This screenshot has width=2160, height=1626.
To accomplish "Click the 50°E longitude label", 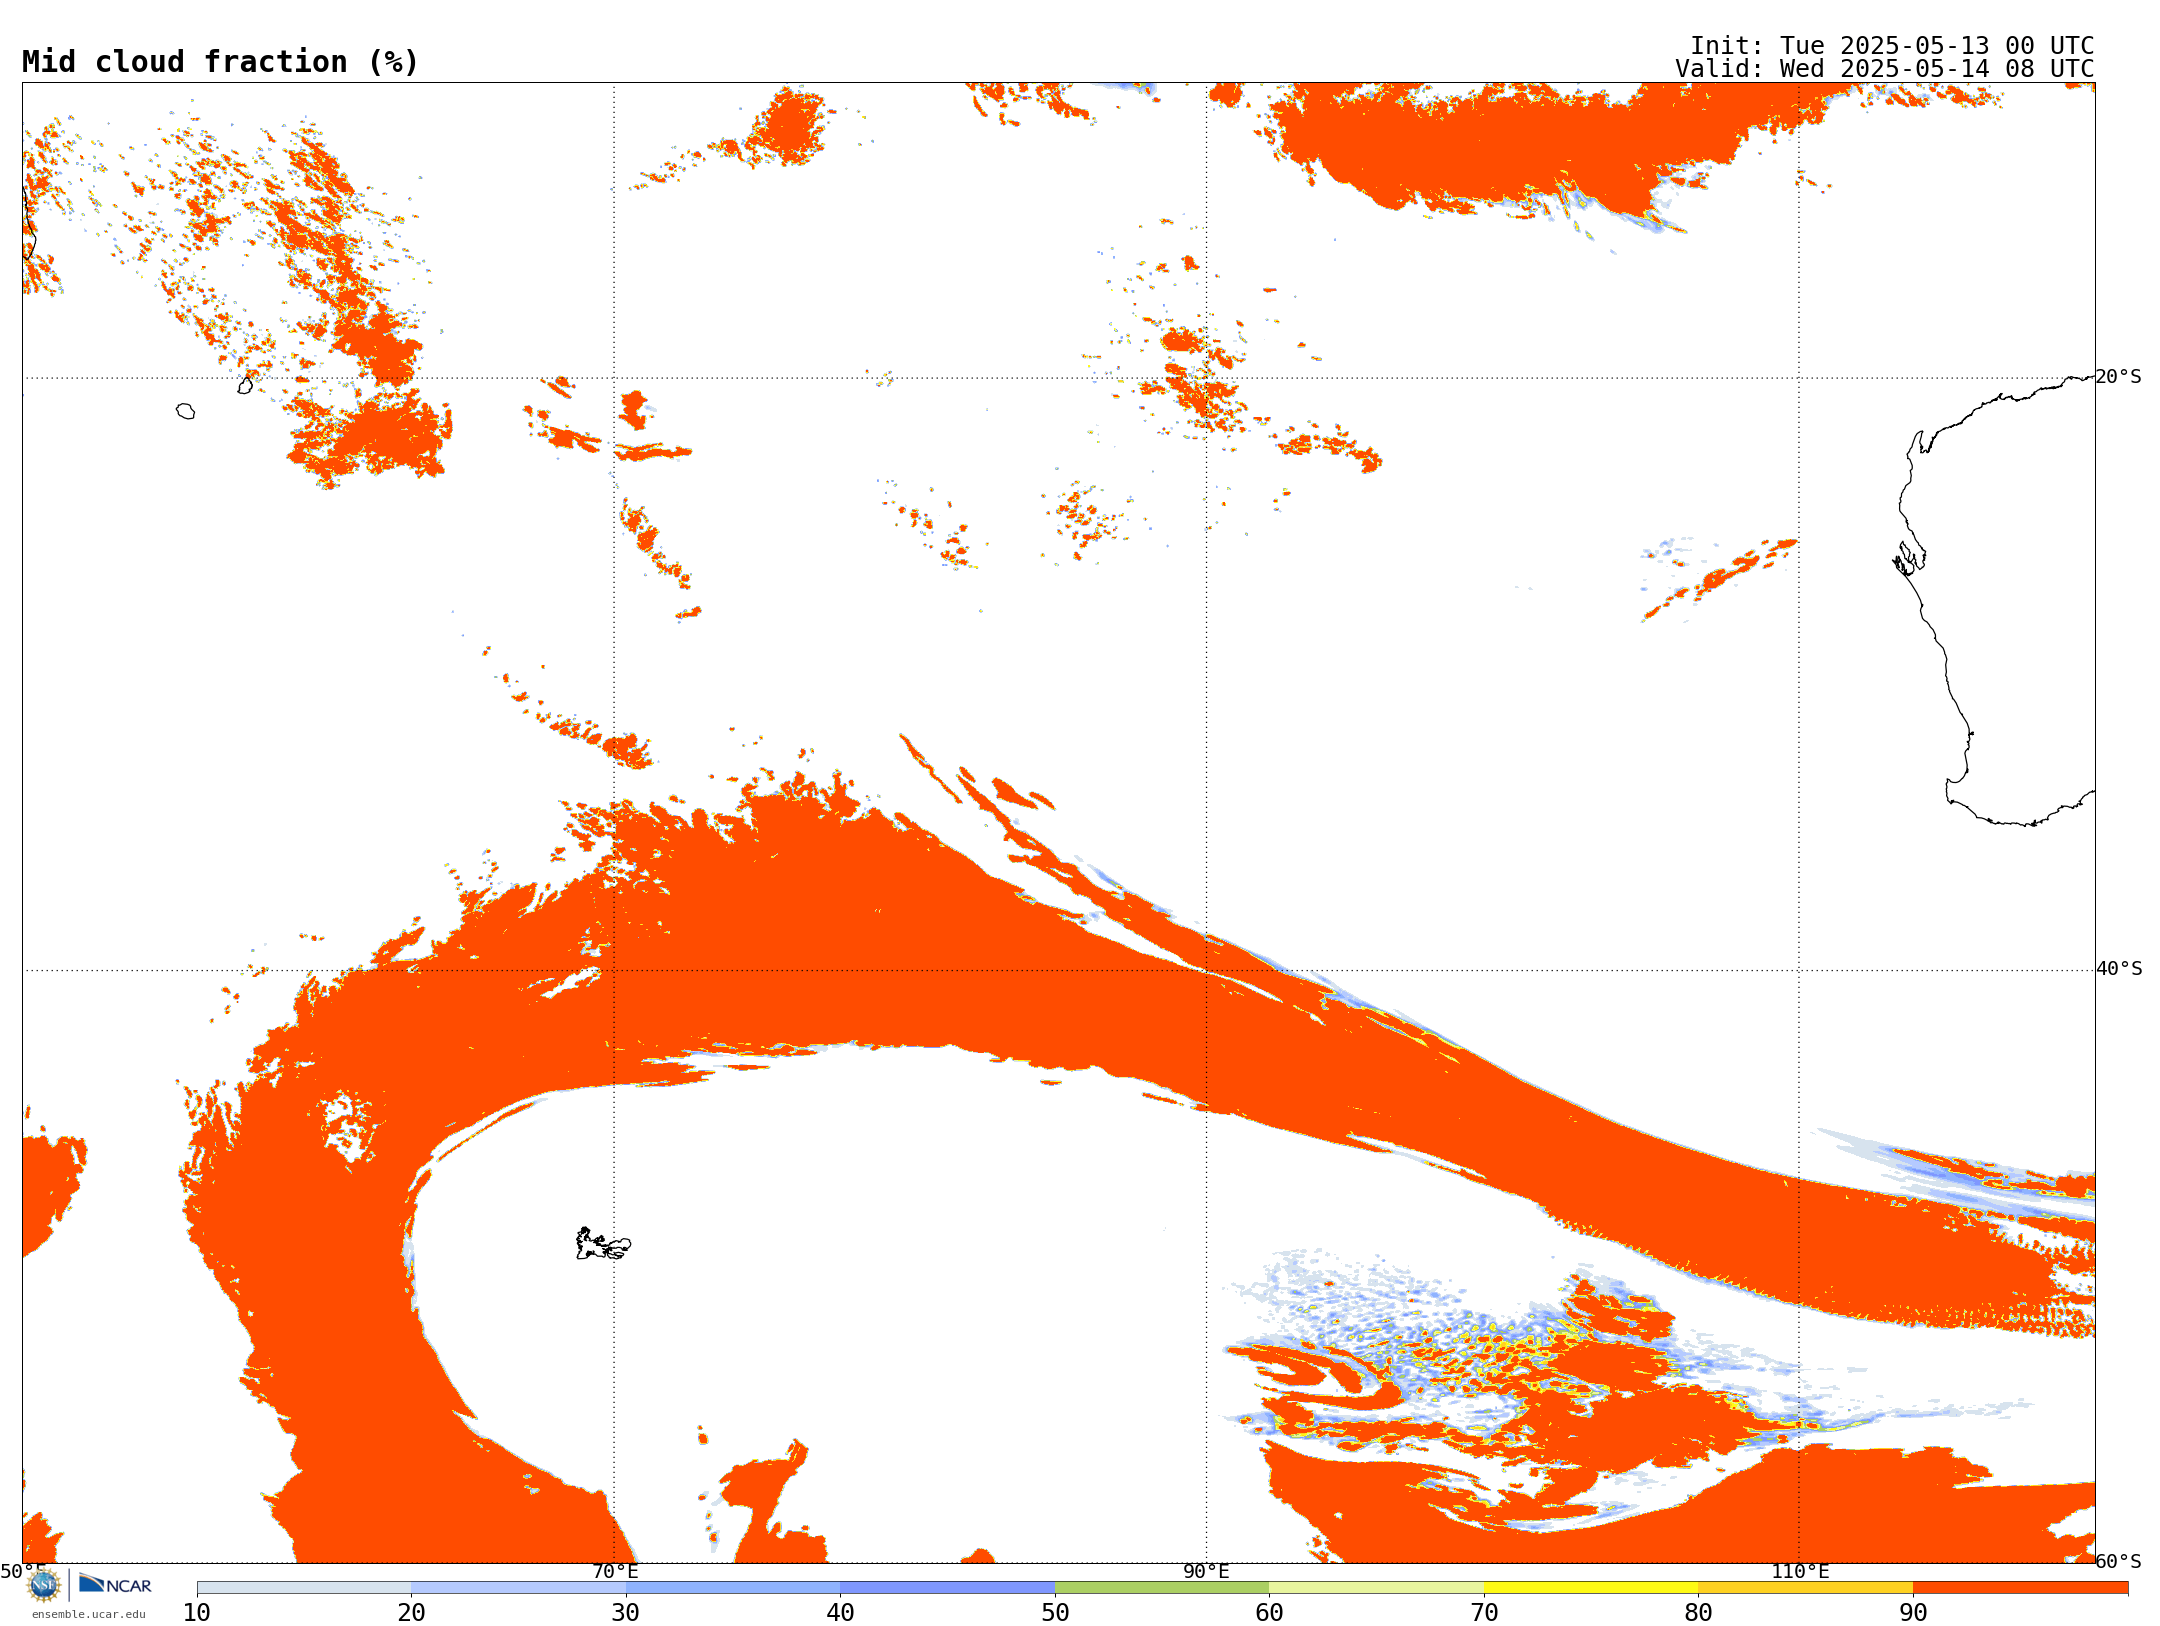I will click(22, 1572).
